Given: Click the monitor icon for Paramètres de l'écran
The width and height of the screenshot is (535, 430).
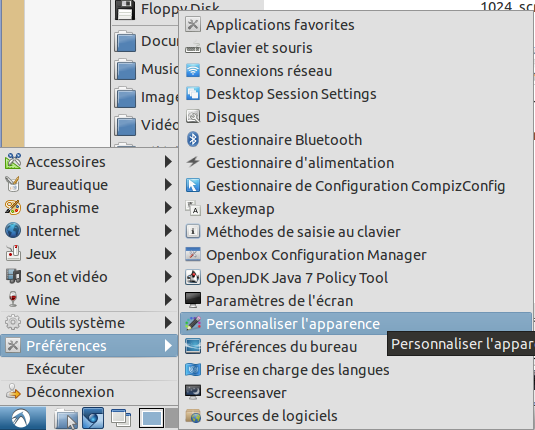Looking at the screenshot, I should [193, 300].
